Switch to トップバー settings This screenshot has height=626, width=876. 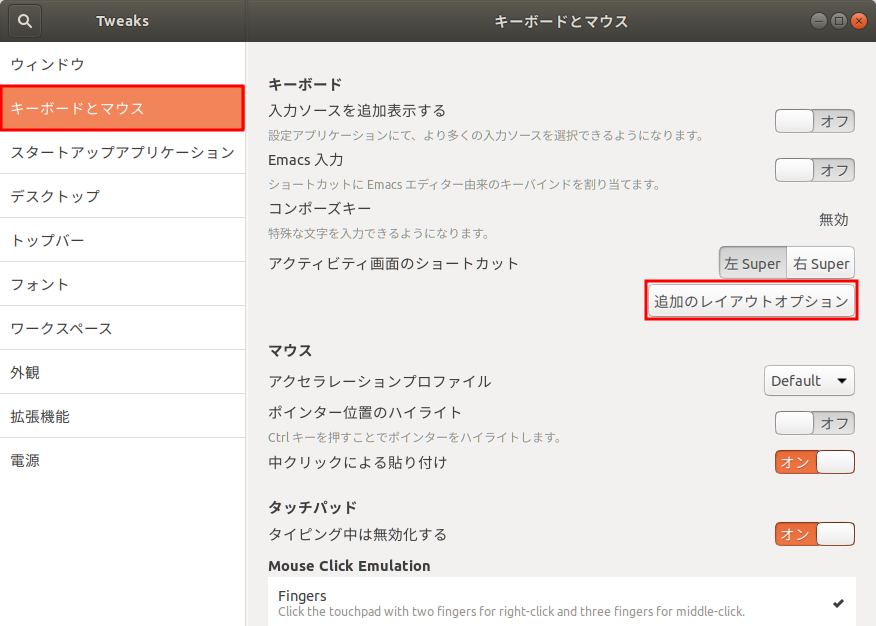(x=122, y=241)
